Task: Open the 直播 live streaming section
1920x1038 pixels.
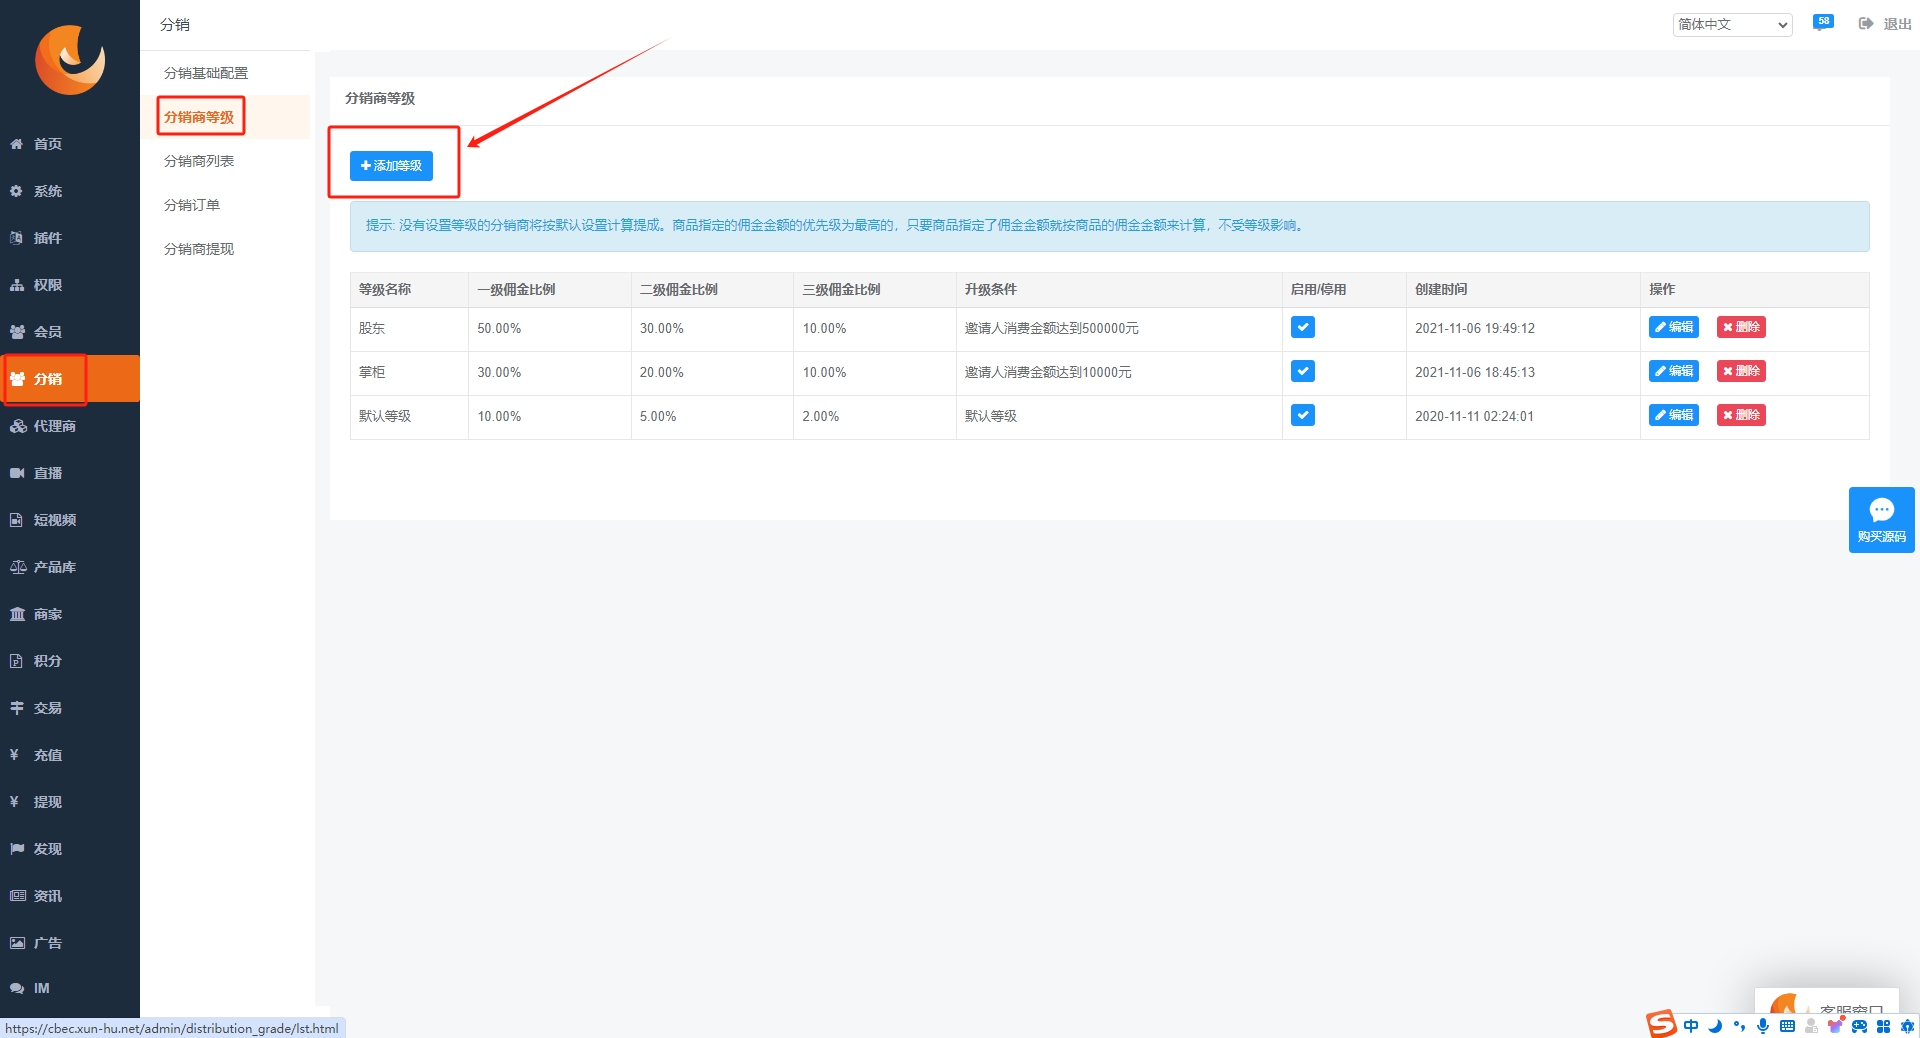Action: [x=70, y=473]
